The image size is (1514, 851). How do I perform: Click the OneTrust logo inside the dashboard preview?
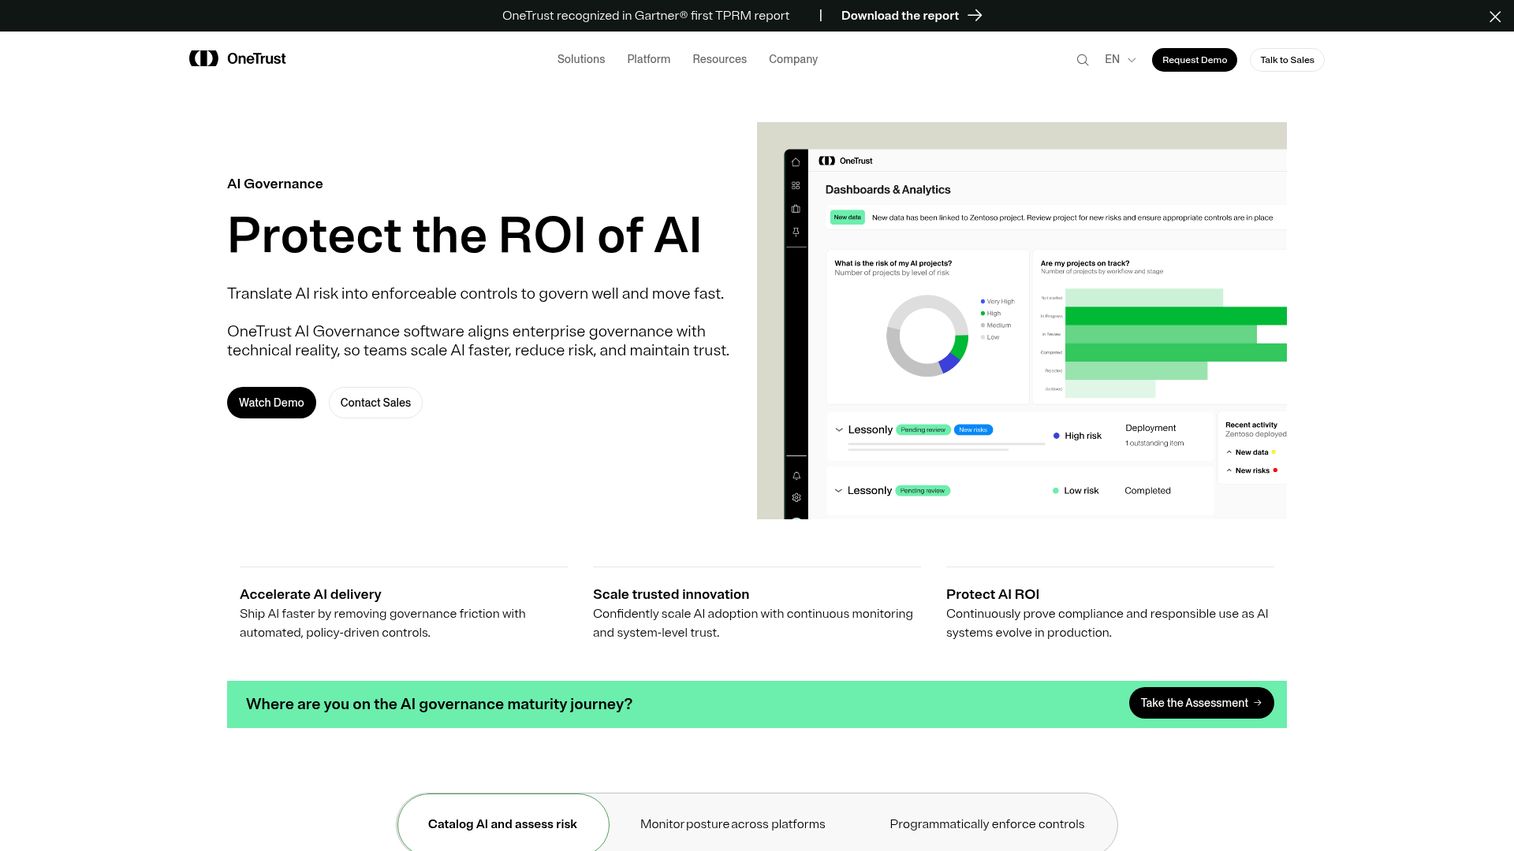pos(845,161)
